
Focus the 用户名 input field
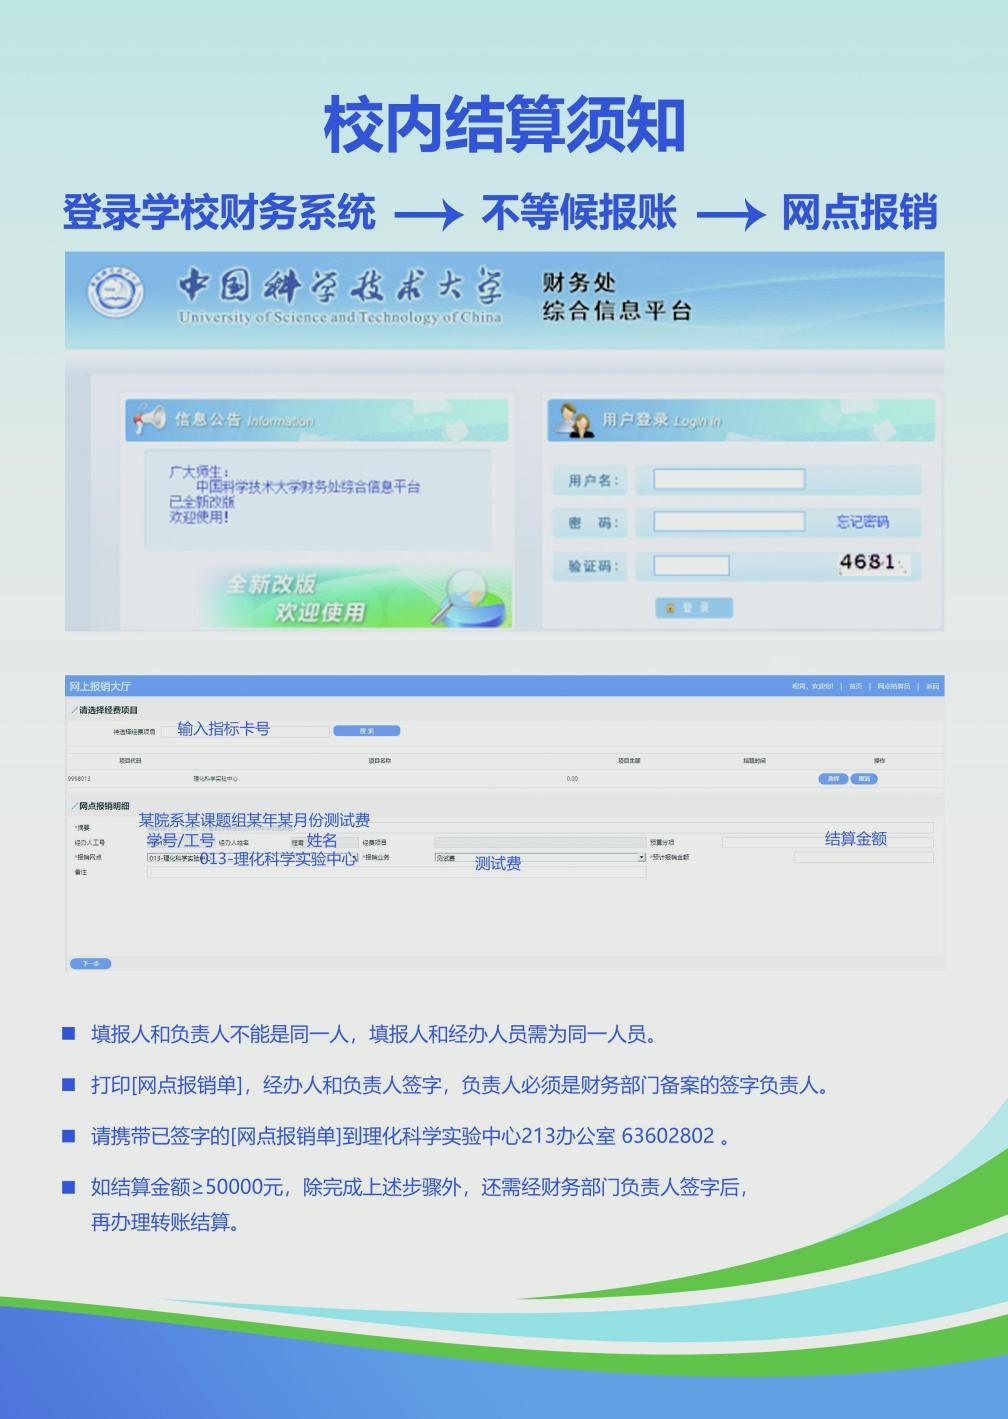coord(728,480)
